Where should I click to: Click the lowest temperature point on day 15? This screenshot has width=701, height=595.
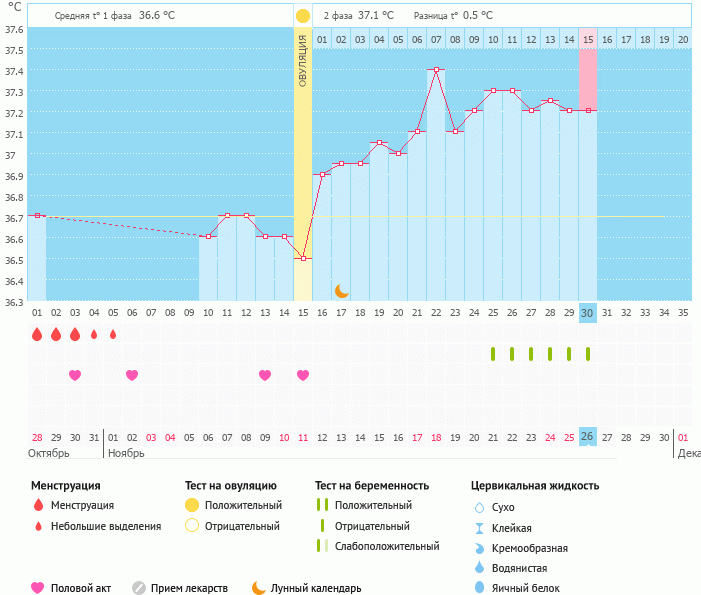click(x=303, y=258)
